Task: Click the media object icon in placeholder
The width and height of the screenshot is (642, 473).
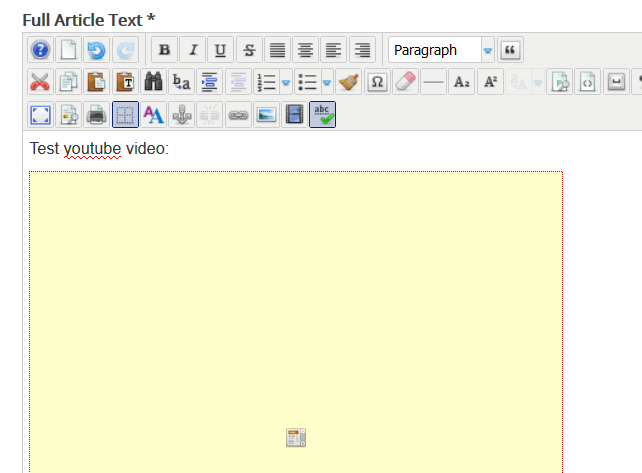Action: (296, 437)
